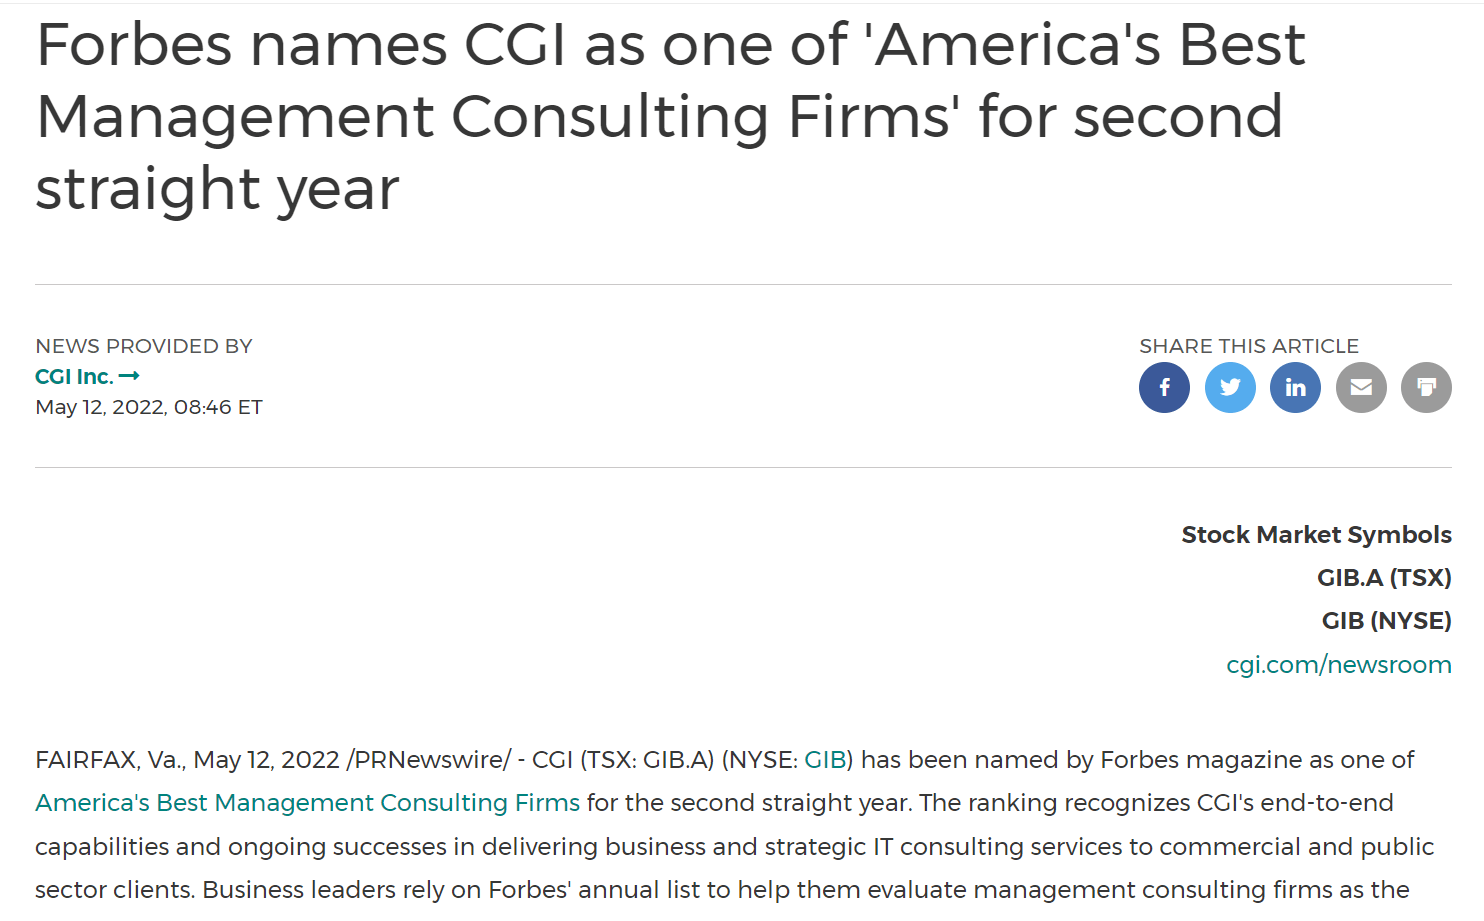Viewport: 1484px width, 921px height.
Task: Click the /PRNewswire/ text in the article
Action: click(x=429, y=760)
